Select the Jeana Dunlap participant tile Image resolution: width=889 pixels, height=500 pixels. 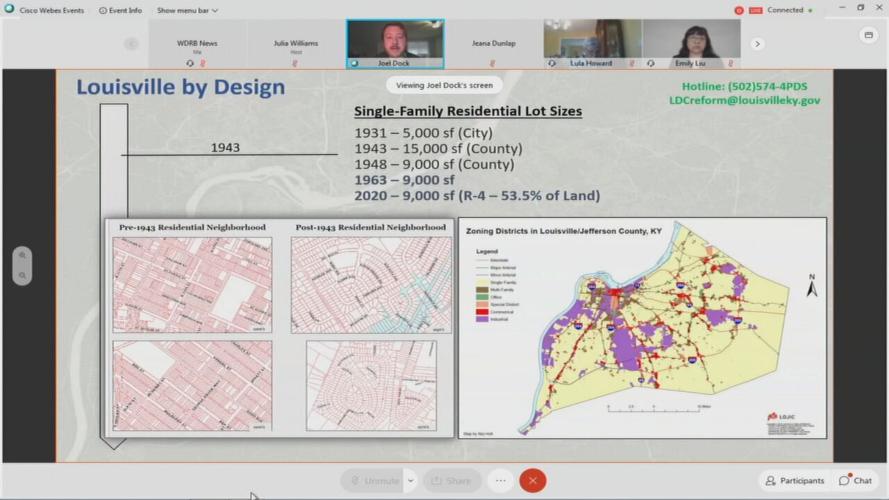click(494, 44)
